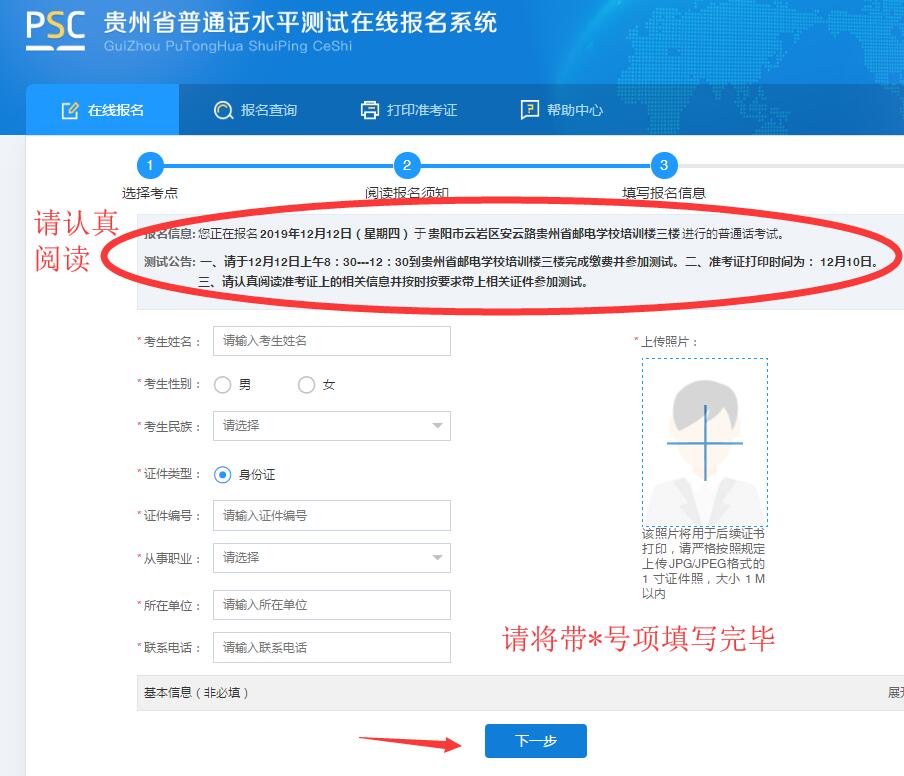
Task: Select the 男 gender radio button
Action: pos(223,385)
